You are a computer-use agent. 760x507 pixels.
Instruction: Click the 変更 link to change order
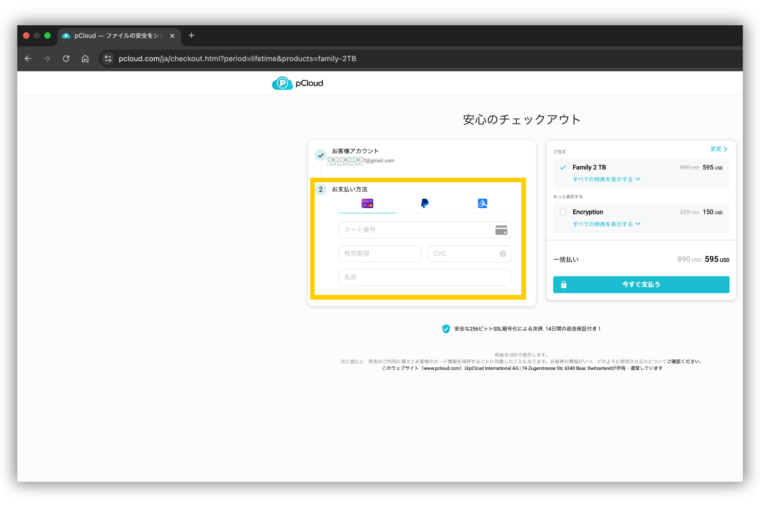coord(718,148)
